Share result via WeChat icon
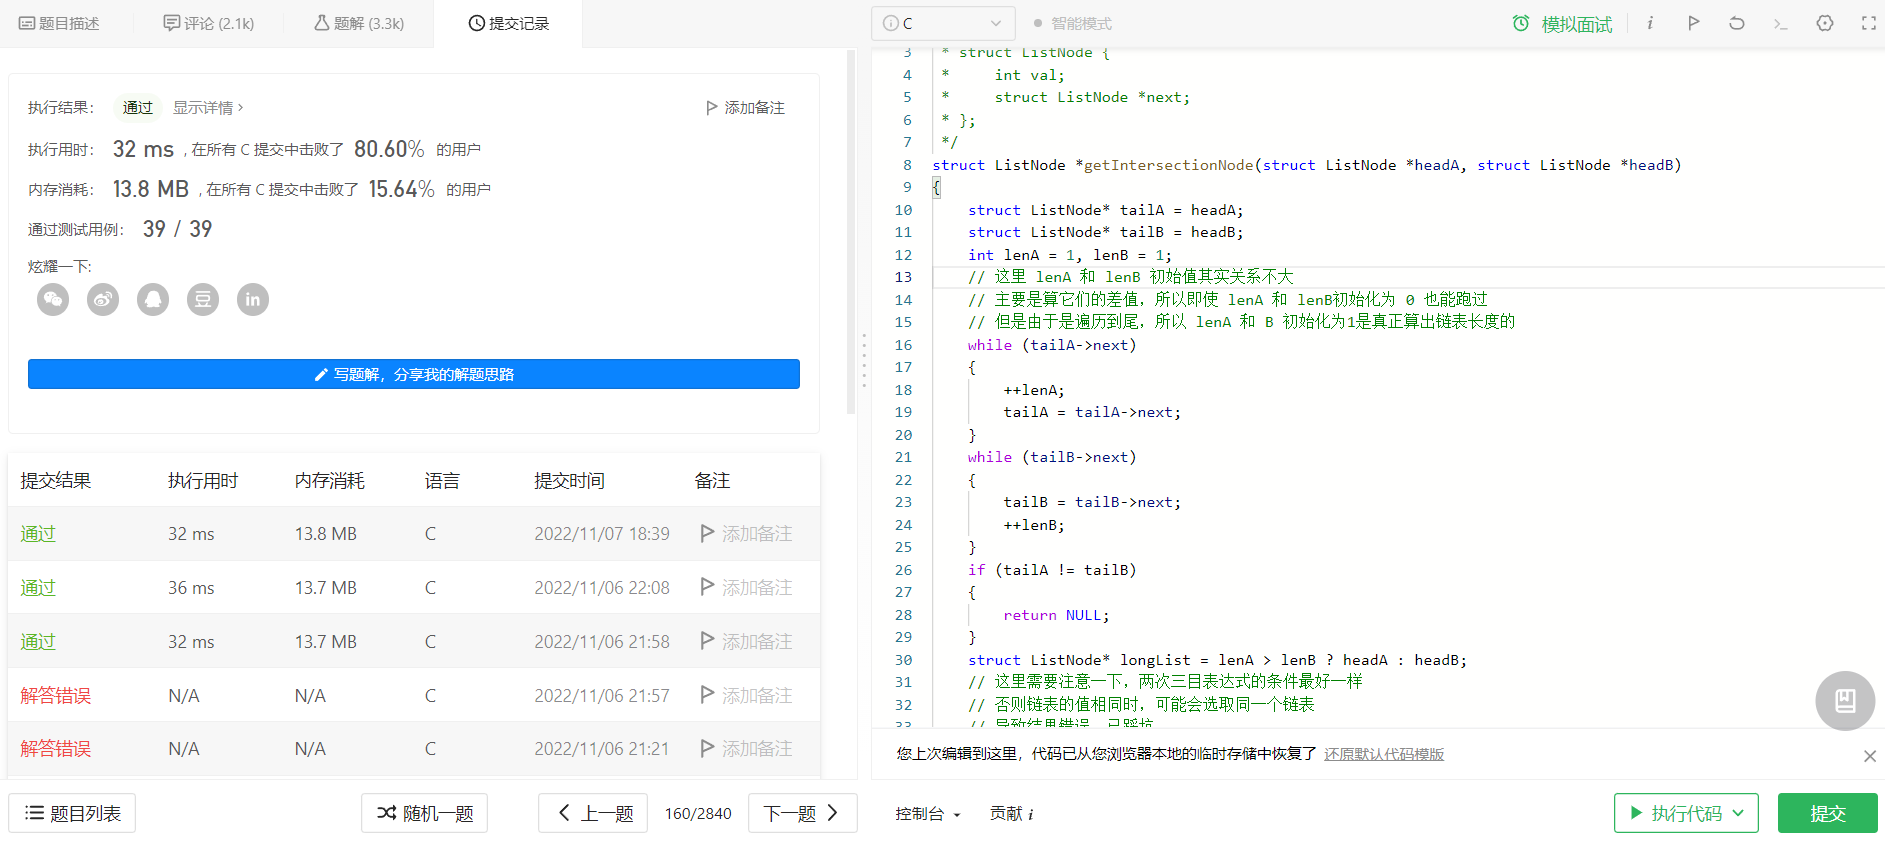 pyautogui.click(x=53, y=299)
